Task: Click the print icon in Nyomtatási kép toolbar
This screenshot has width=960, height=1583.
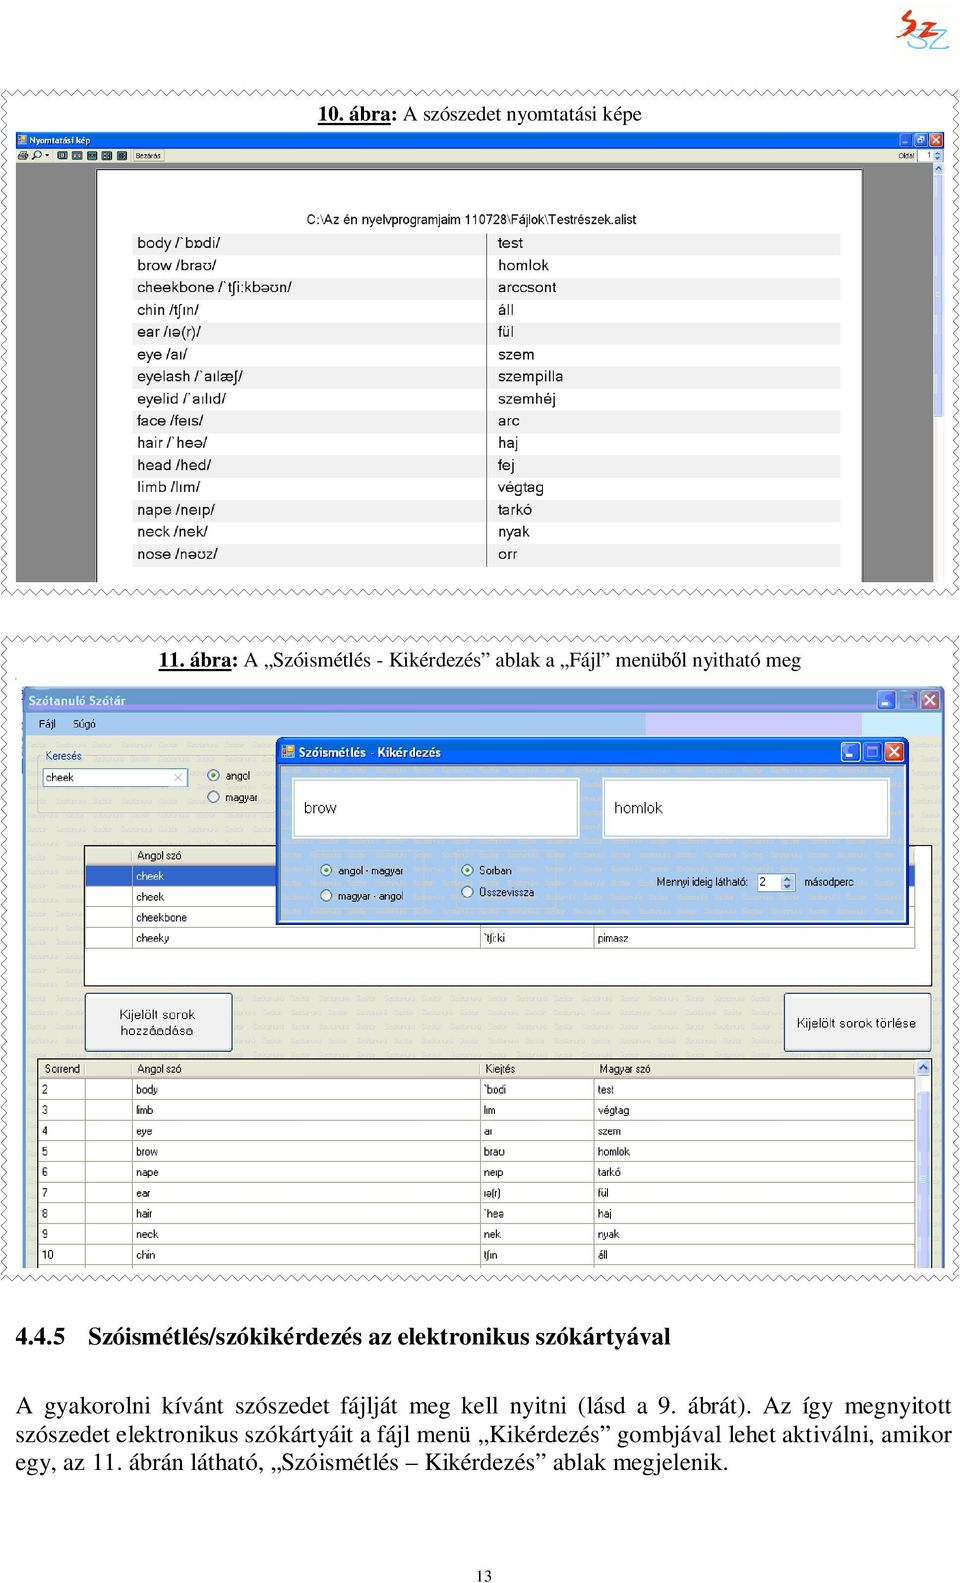Action: [x=23, y=155]
